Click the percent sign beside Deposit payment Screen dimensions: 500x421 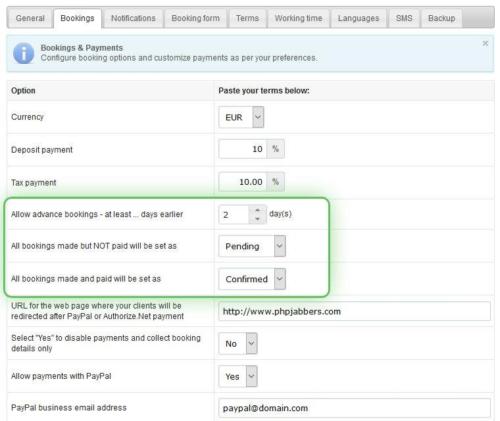(275, 149)
